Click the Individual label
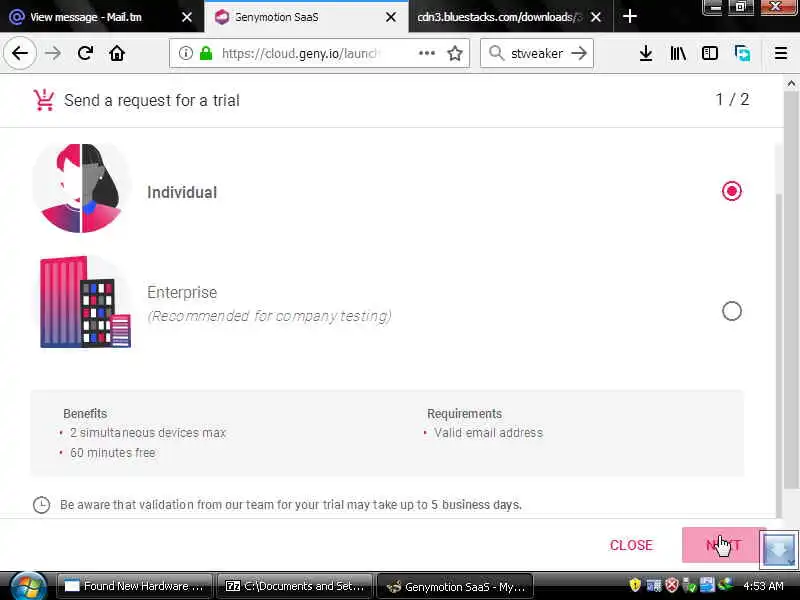 (x=182, y=192)
